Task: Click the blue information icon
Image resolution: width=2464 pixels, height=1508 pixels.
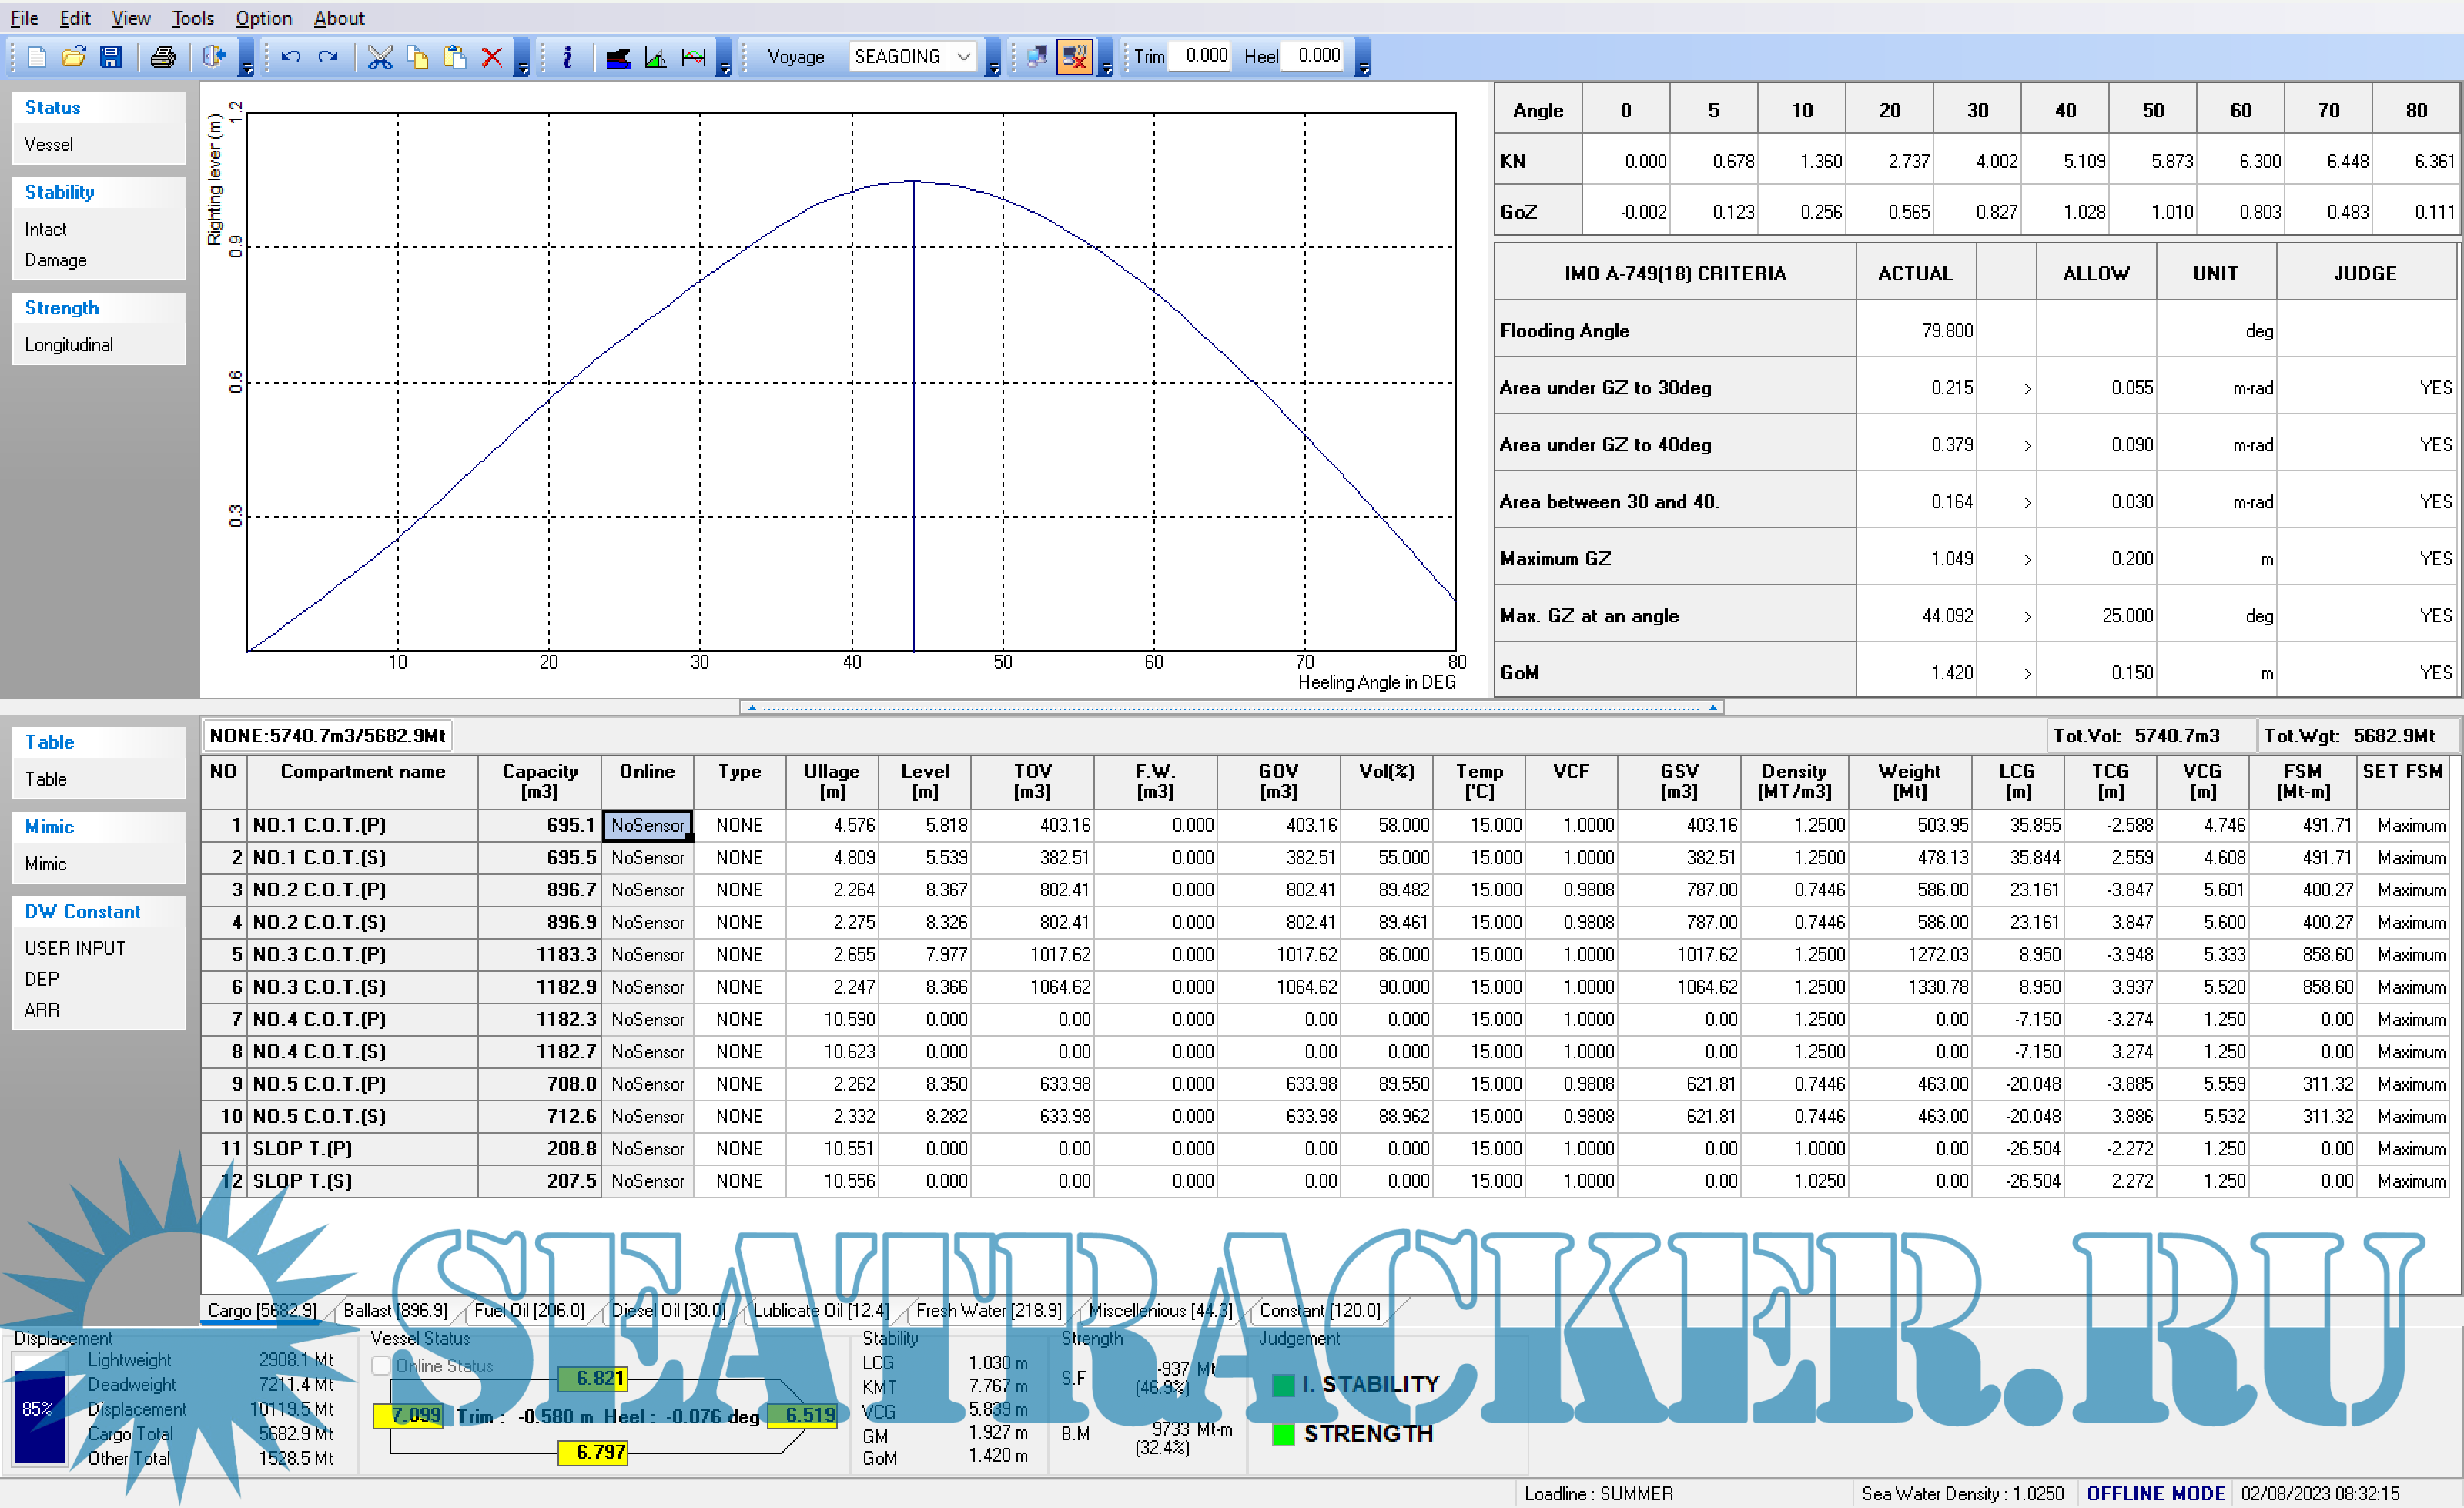Action: (567, 57)
